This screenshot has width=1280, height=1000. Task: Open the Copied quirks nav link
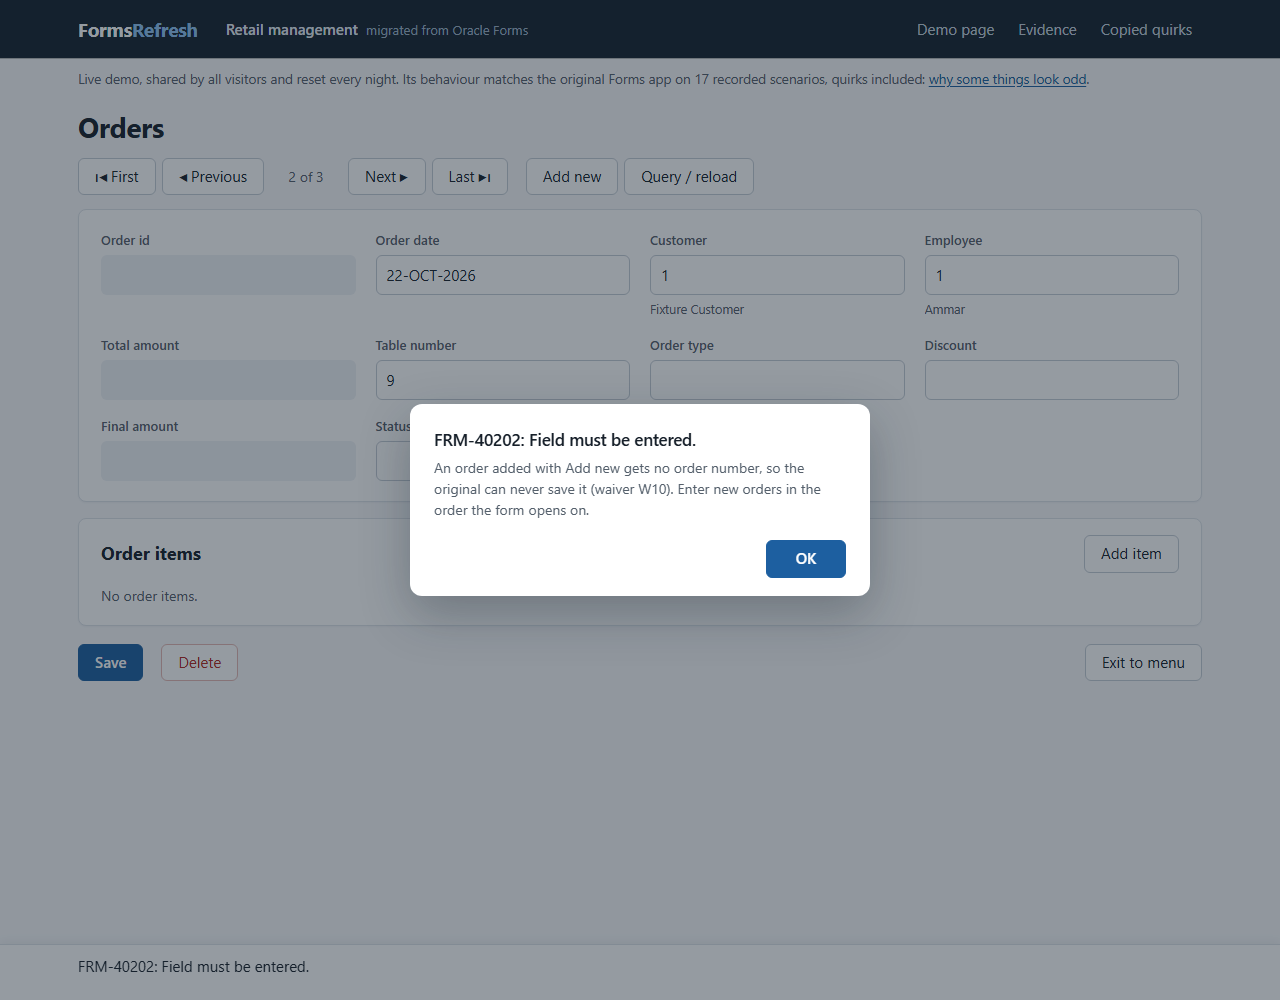(1146, 30)
